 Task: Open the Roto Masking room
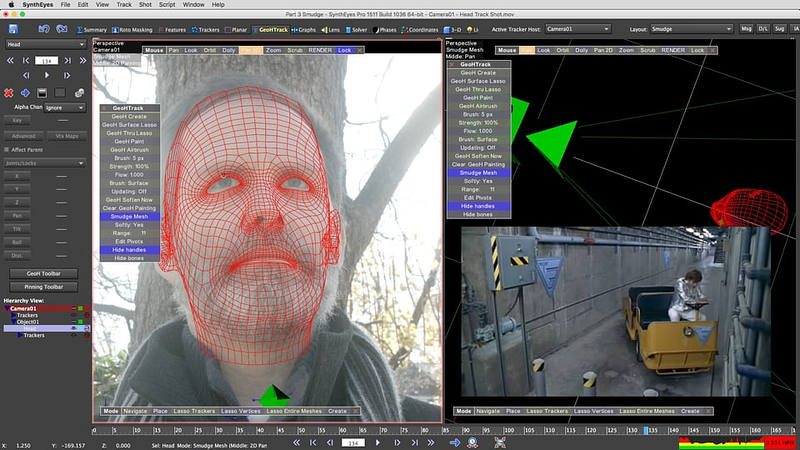[133, 29]
